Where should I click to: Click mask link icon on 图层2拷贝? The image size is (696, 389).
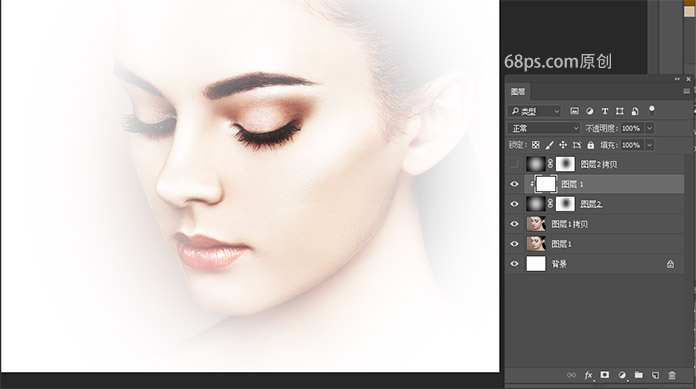(x=550, y=164)
